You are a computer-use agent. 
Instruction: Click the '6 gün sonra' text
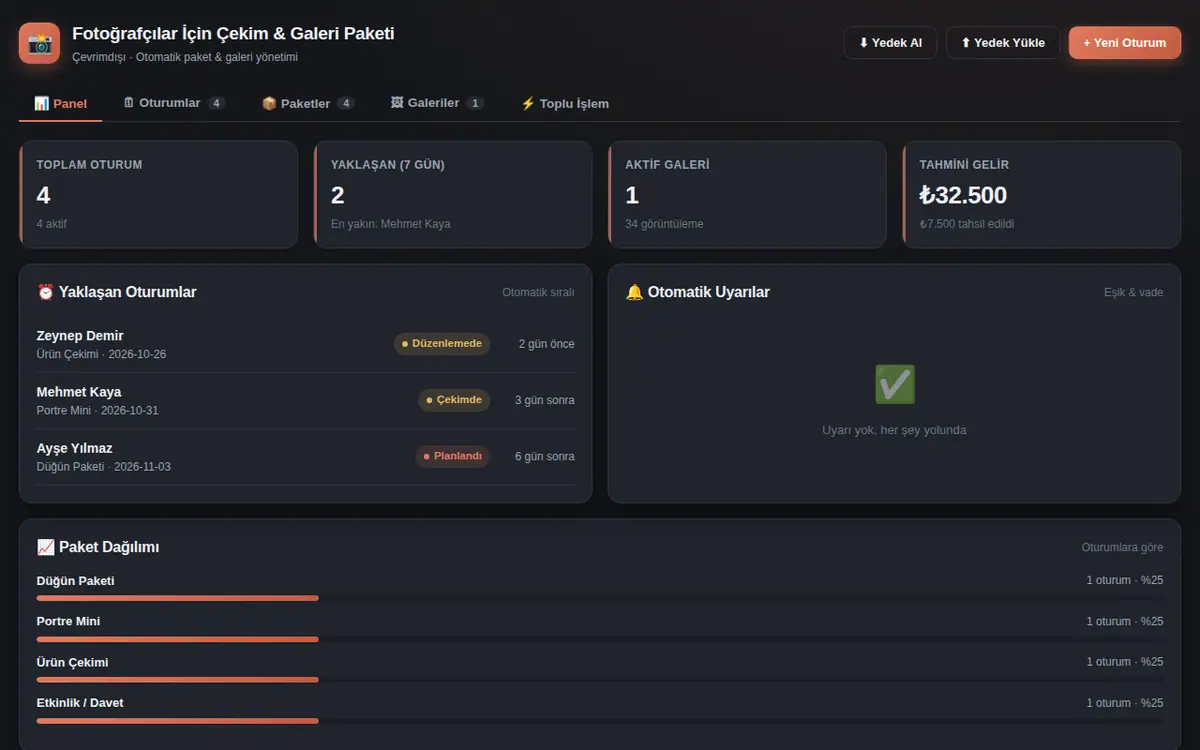pos(545,456)
